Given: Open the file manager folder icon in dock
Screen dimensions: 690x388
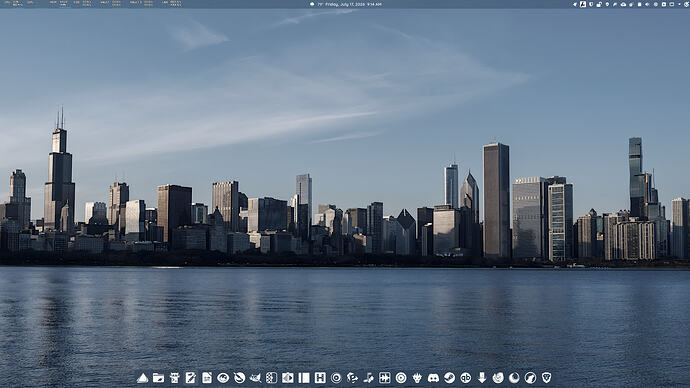Looking at the screenshot, I should [158, 377].
